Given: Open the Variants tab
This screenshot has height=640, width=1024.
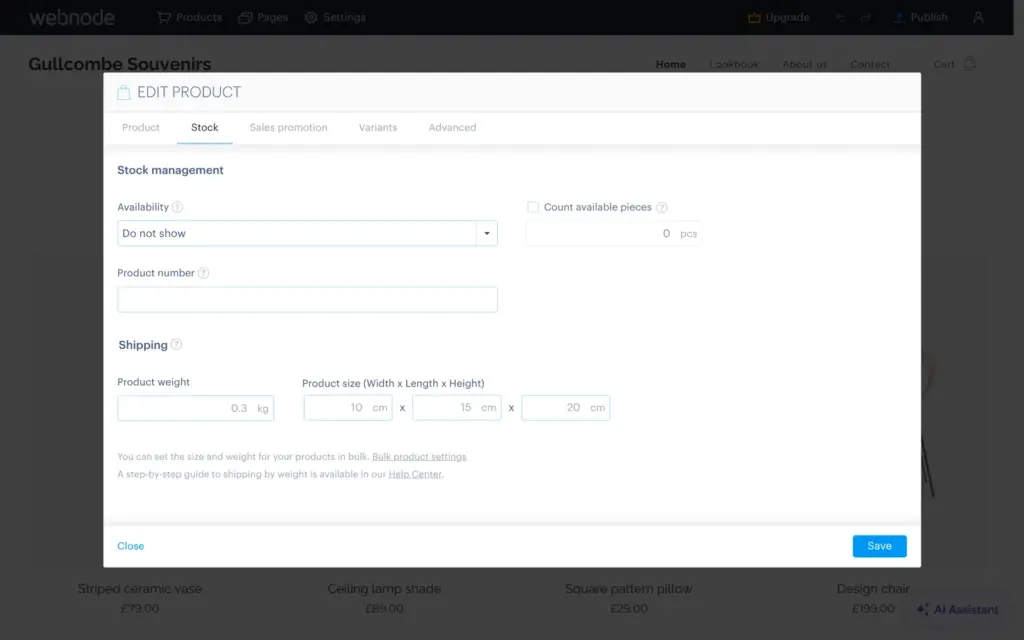Looking at the screenshot, I should pos(377,127).
